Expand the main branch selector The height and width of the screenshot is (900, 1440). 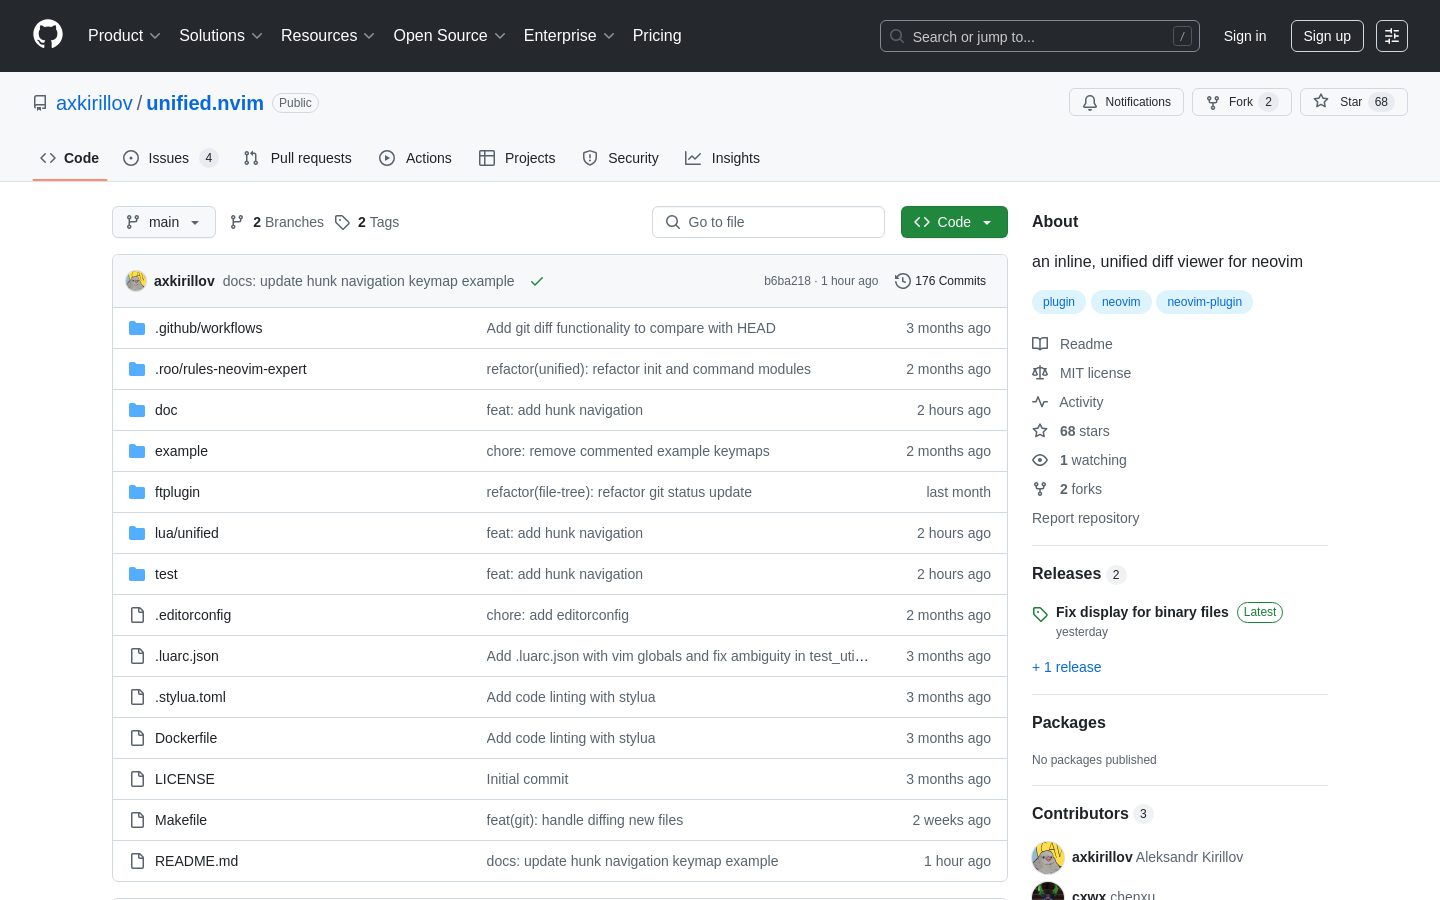164,222
